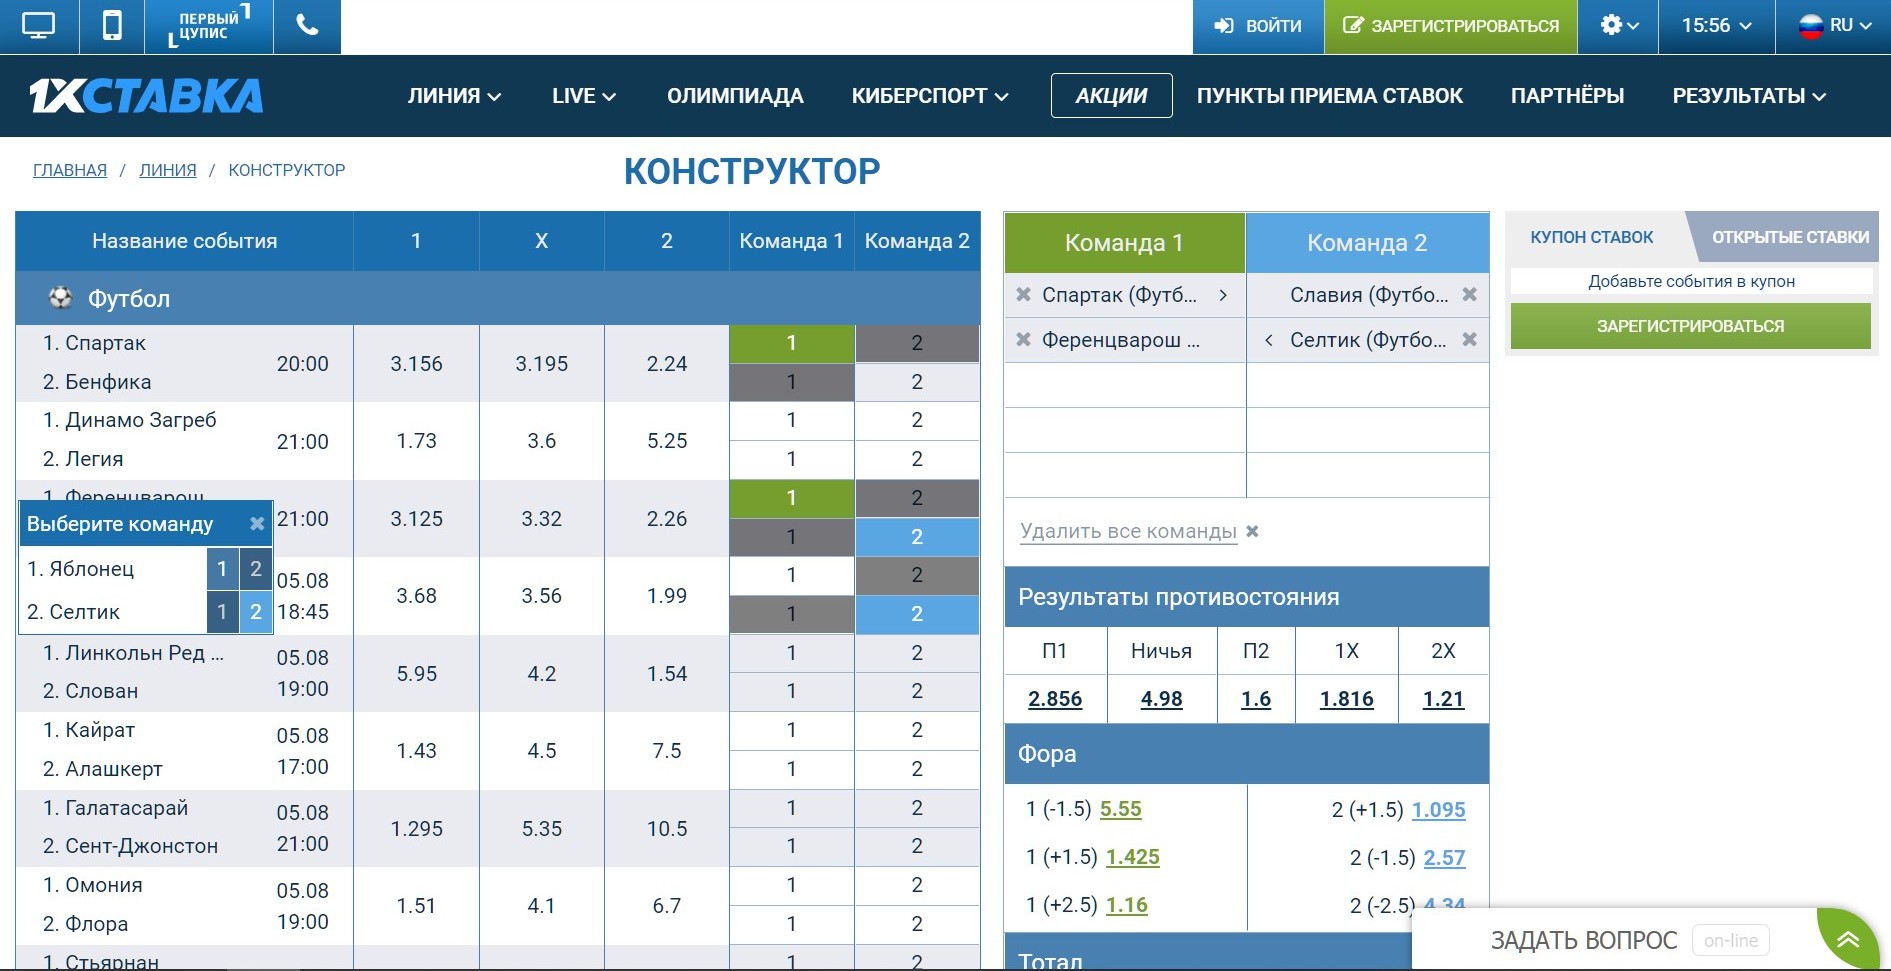This screenshot has width=1891, height=971.
Task: Select 2X odds 1.21
Action: (1443, 699)
